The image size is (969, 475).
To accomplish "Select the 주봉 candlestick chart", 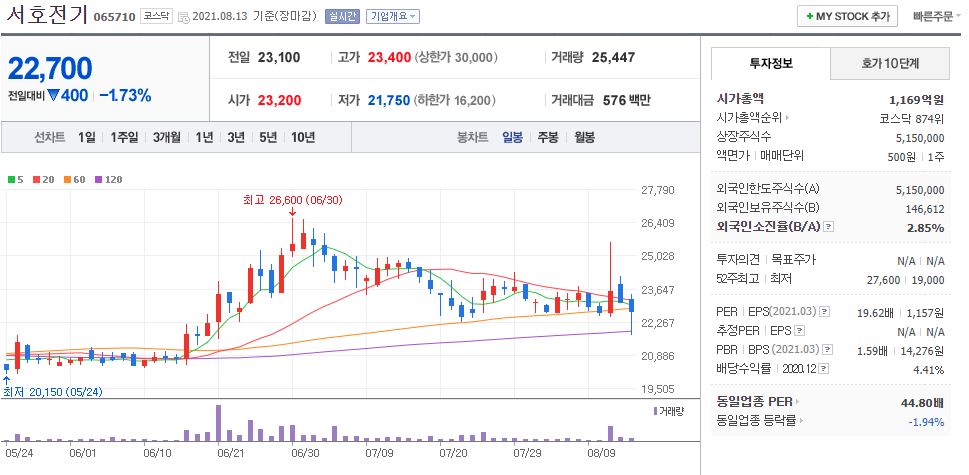I will pyautogui.click(x=548, y=137).
